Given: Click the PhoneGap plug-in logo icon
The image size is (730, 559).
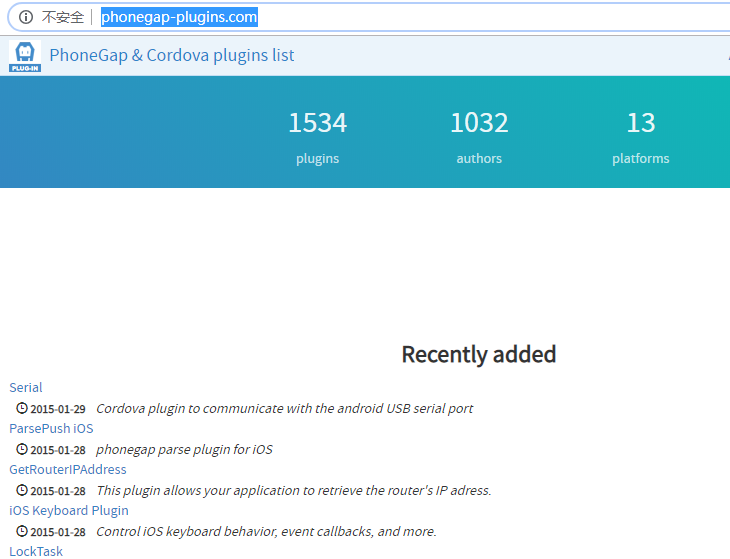Looking at the screenshot, I should click(x=25, y=56).
